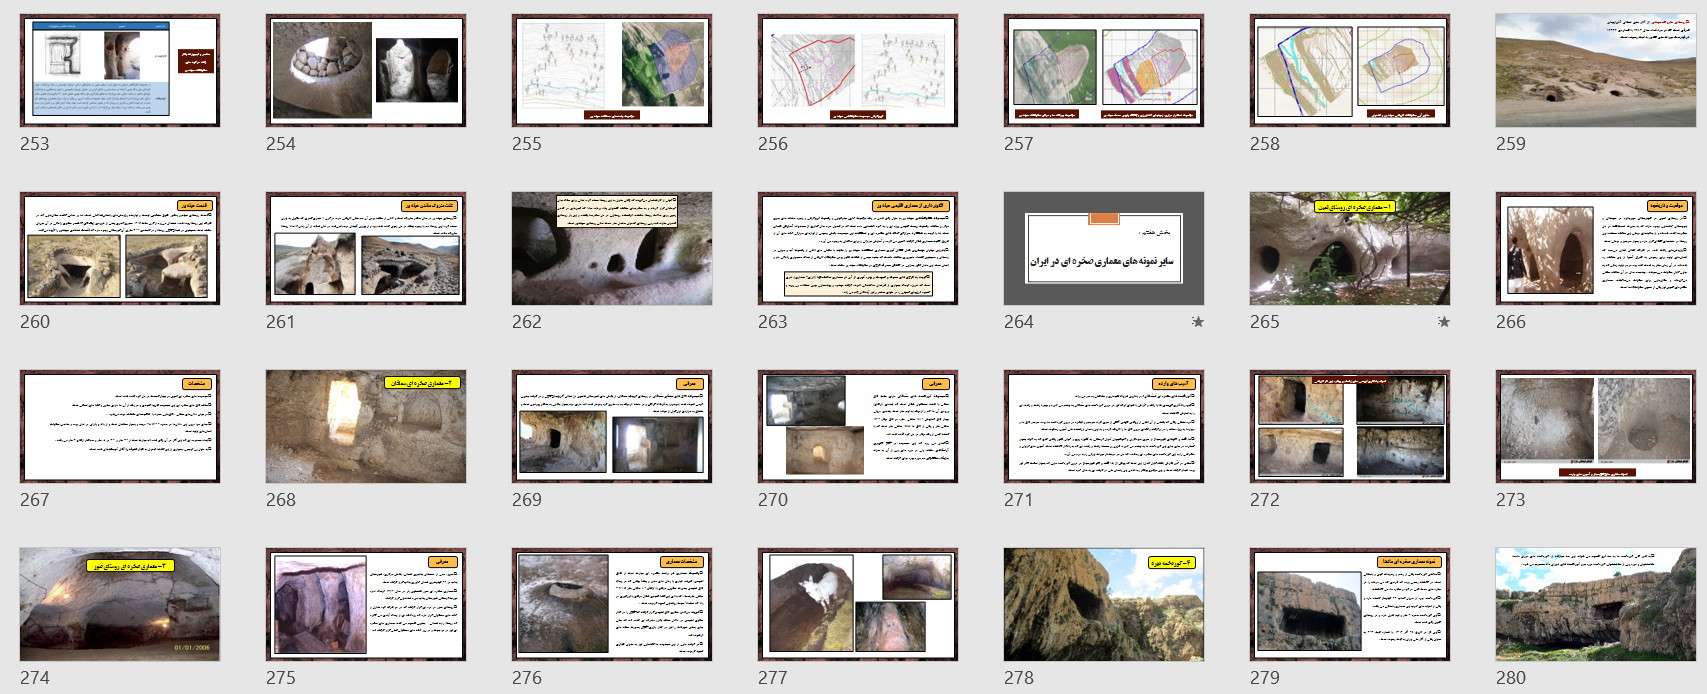Choose slide 268 with lit cave doorway
The image size is (1707, 694).
click(366, 427)
